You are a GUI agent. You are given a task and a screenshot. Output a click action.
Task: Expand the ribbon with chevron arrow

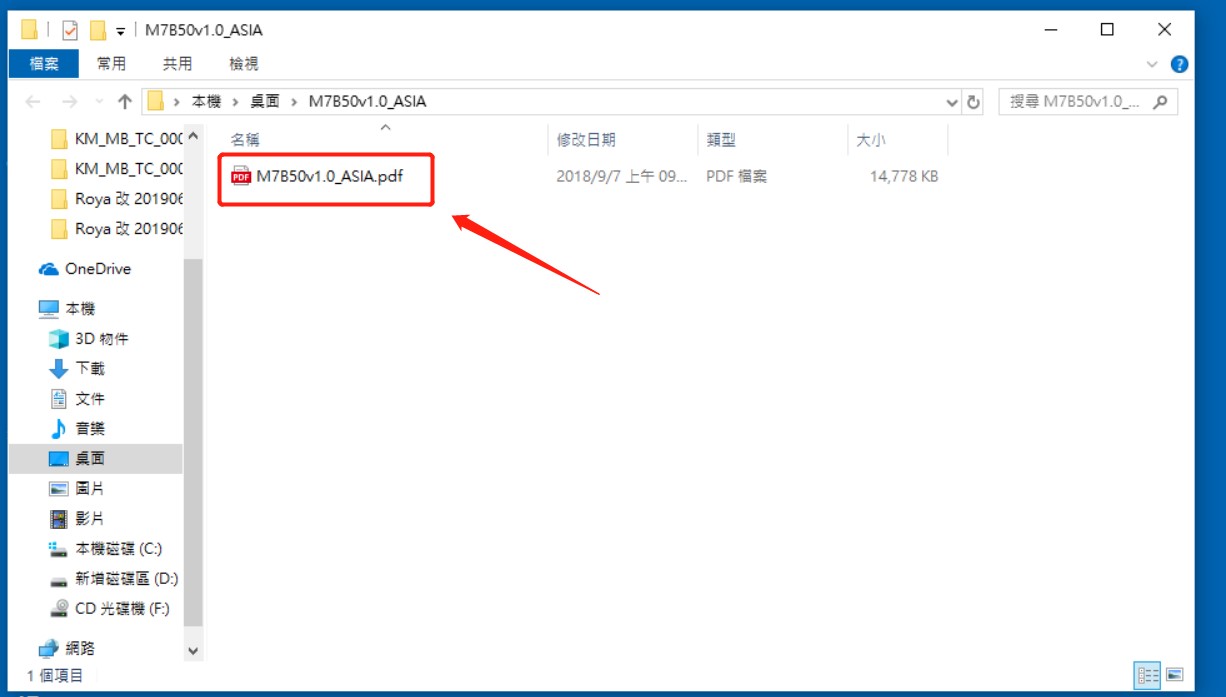[x=1151, y=64]
